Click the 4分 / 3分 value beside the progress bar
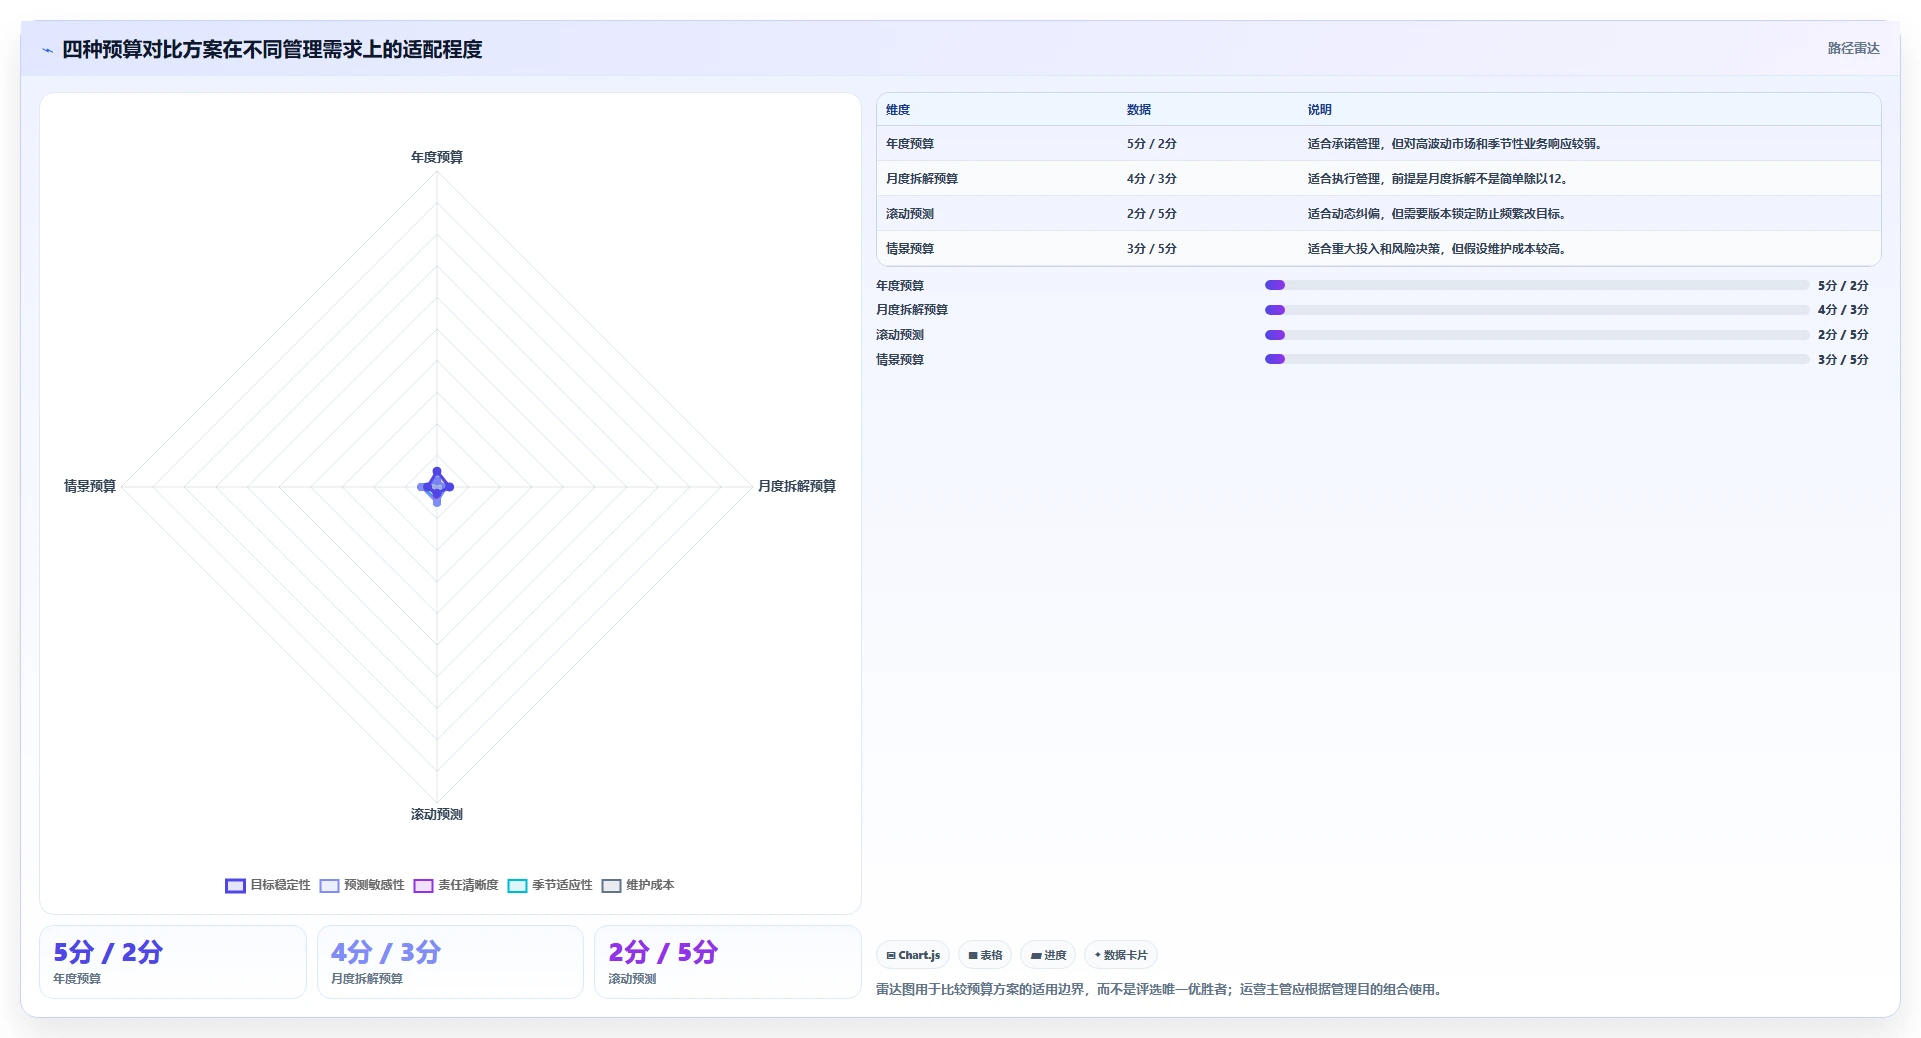 1843,310
